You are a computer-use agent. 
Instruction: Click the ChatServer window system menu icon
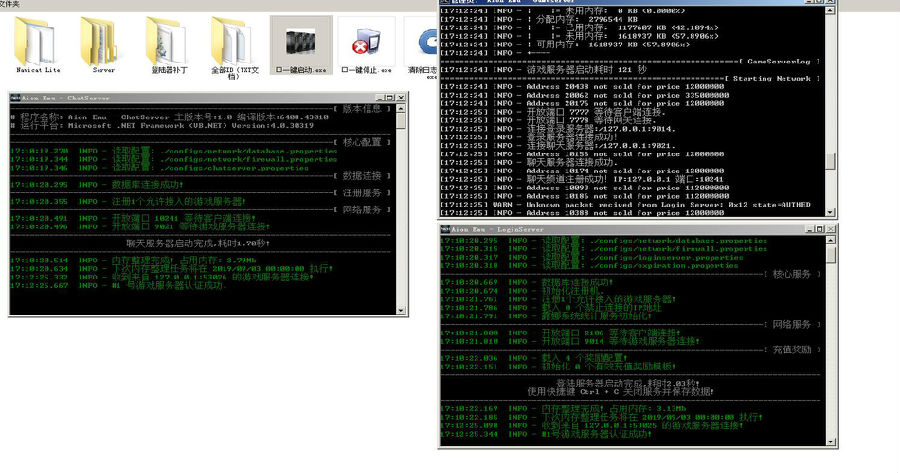click(16, 99)
